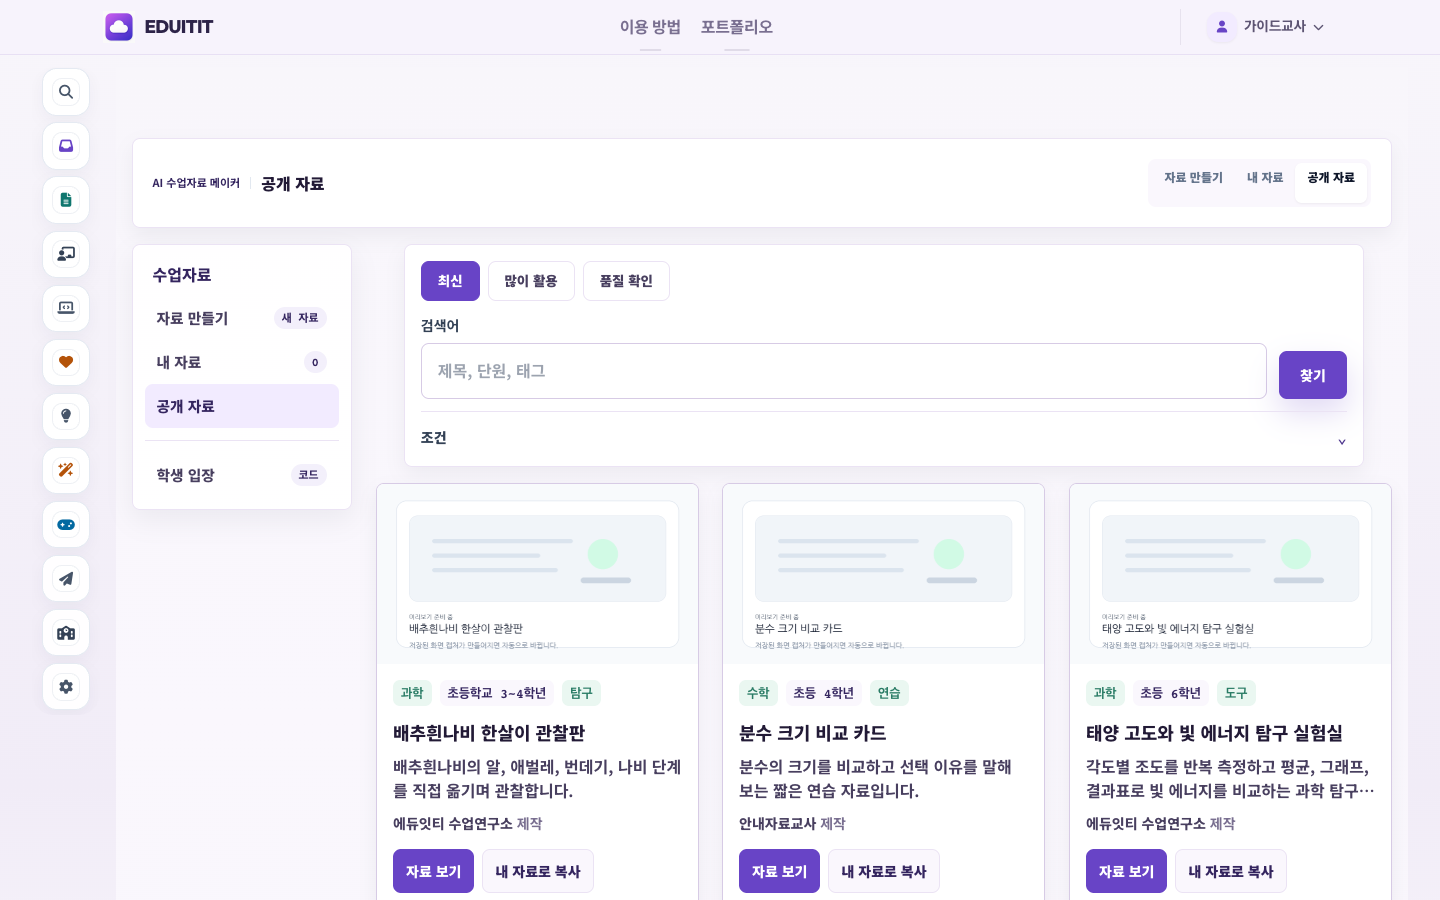The image size is (1440, 900).
Task: Open the purple inbox tray sidebar icon
Action: point(66,146)
